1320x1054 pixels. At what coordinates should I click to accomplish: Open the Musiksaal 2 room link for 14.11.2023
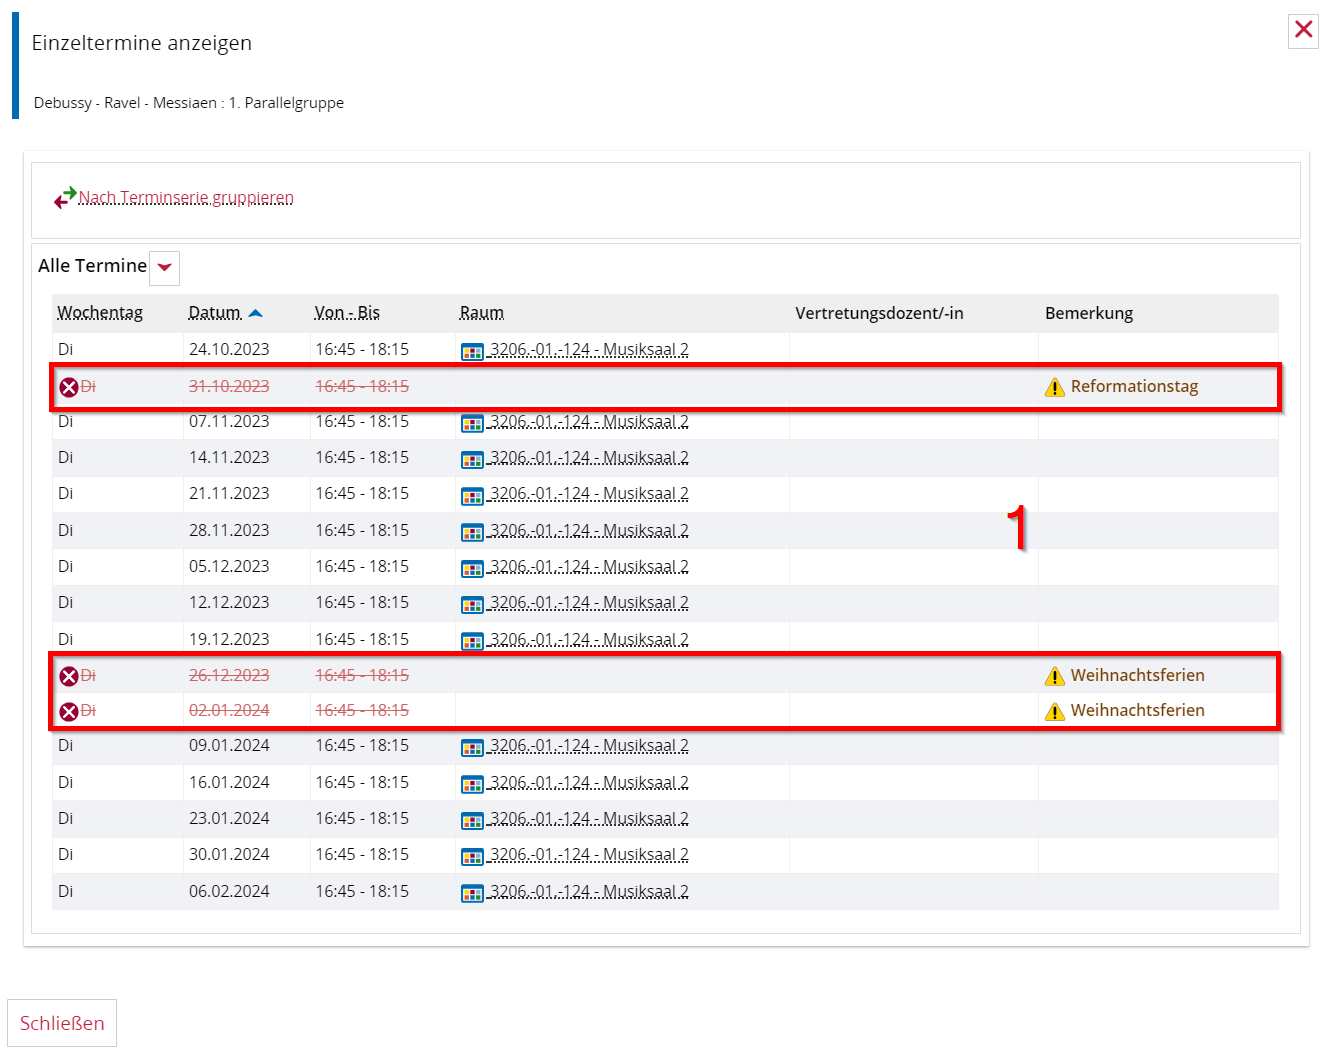(x=589, y=458)
